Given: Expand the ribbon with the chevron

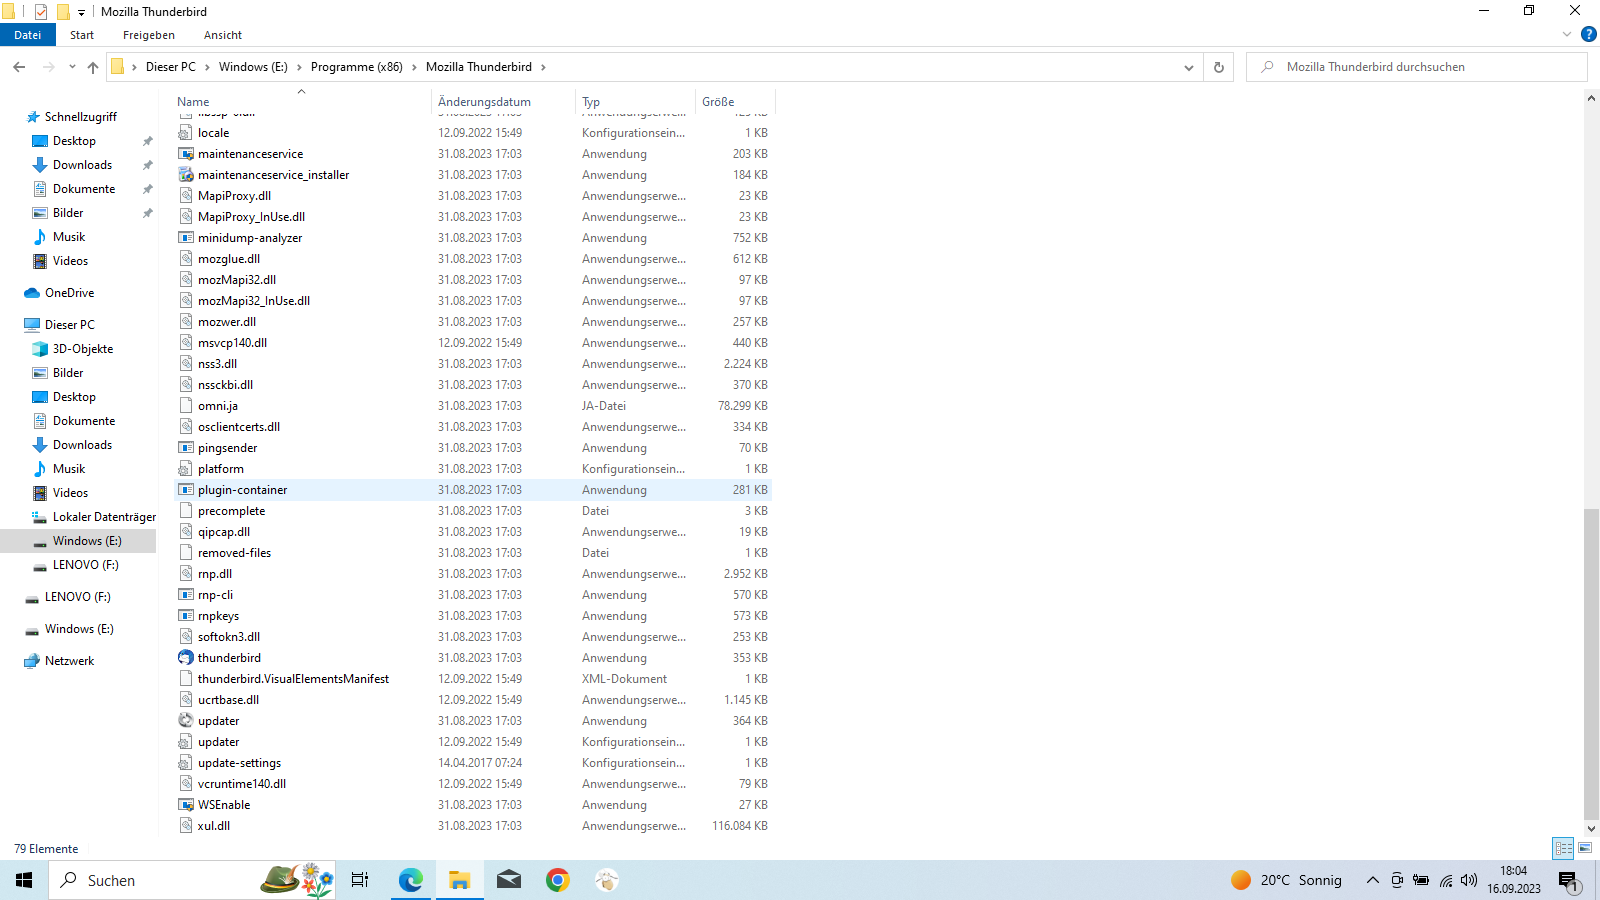Looking at the screenshot, I should (x=1567, y=35).
